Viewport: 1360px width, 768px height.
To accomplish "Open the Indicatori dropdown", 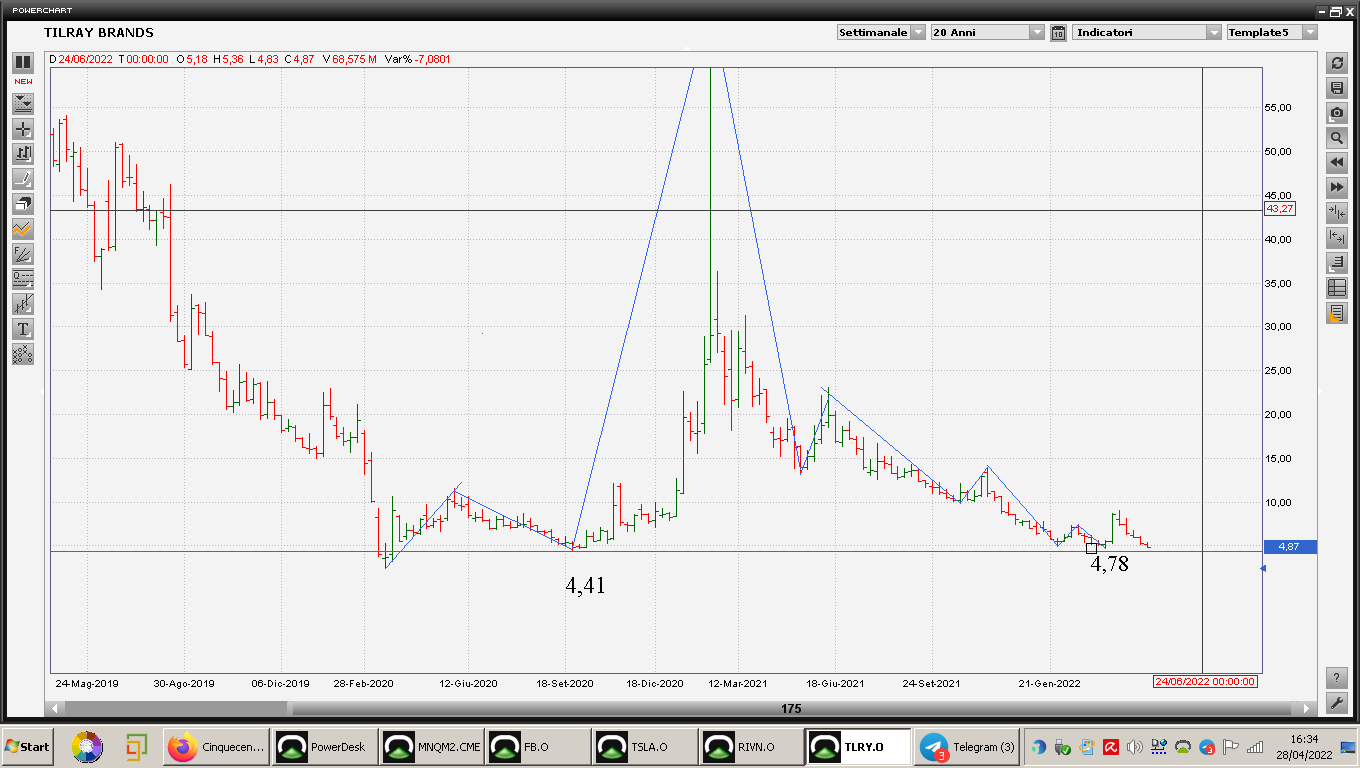I will pyautogui.click(x=1147, y=32).
